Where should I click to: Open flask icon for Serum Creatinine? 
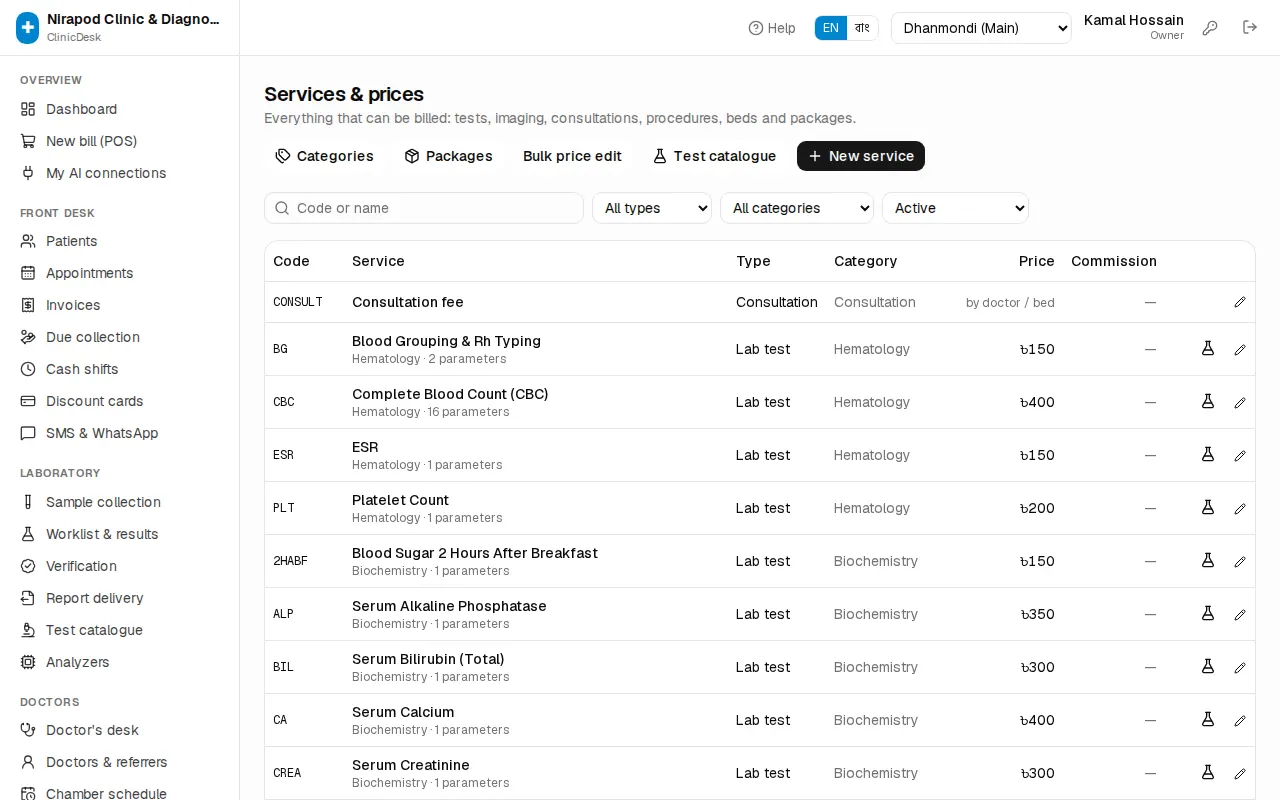1208,773
